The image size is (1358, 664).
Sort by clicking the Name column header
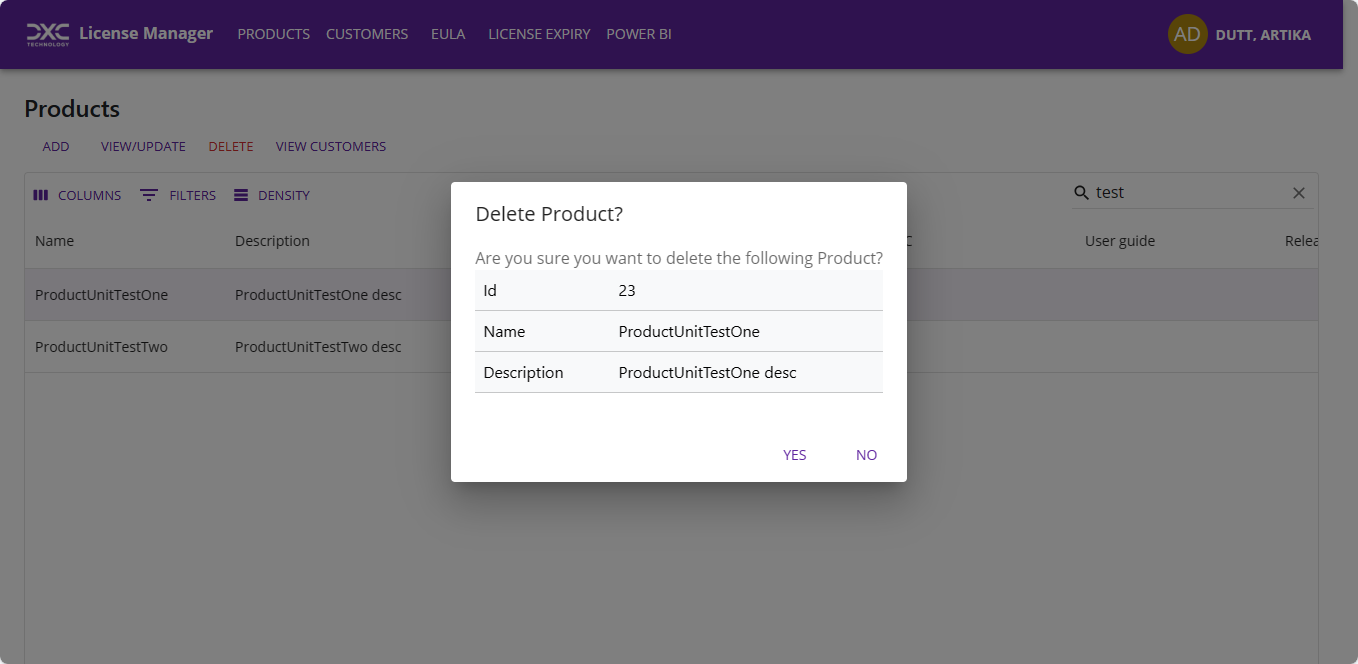(x=54, y=240)
